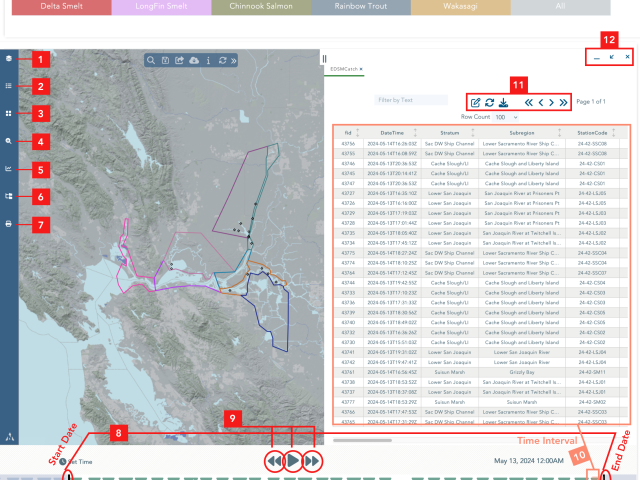The width and height of the screenshot is (640, 480).
Task: Open the table/tree layout icon in sidebar
Action: 9,196
